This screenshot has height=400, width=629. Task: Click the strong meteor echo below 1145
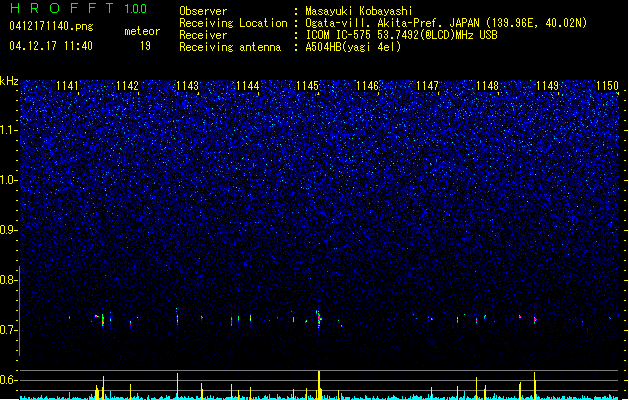pos(319,319)
